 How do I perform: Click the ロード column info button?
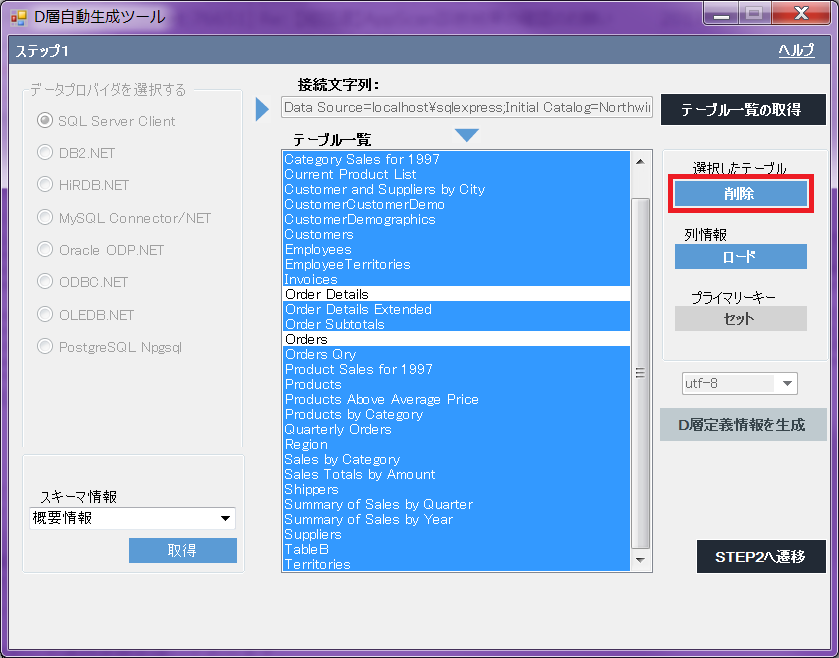(x=740, y=257)
